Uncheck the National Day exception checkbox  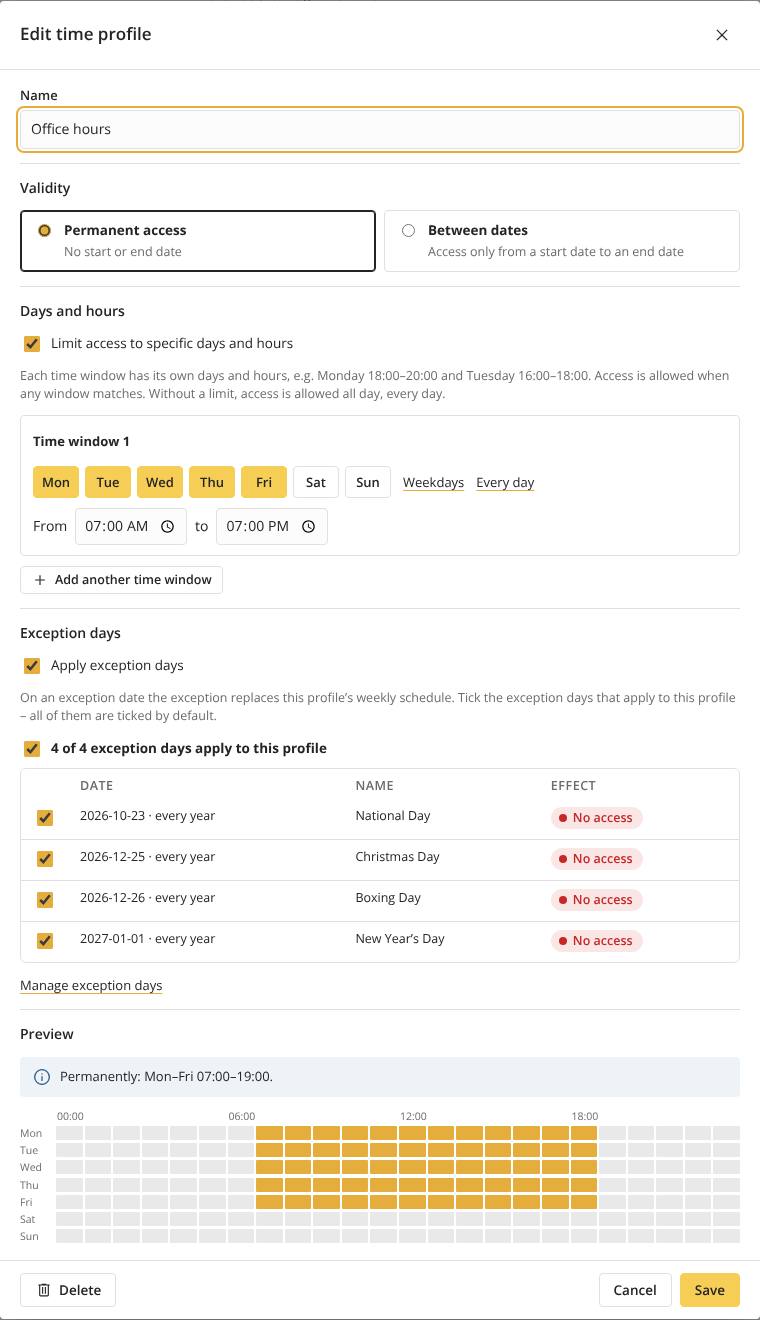pyautogui.click(x=45, y=818)
